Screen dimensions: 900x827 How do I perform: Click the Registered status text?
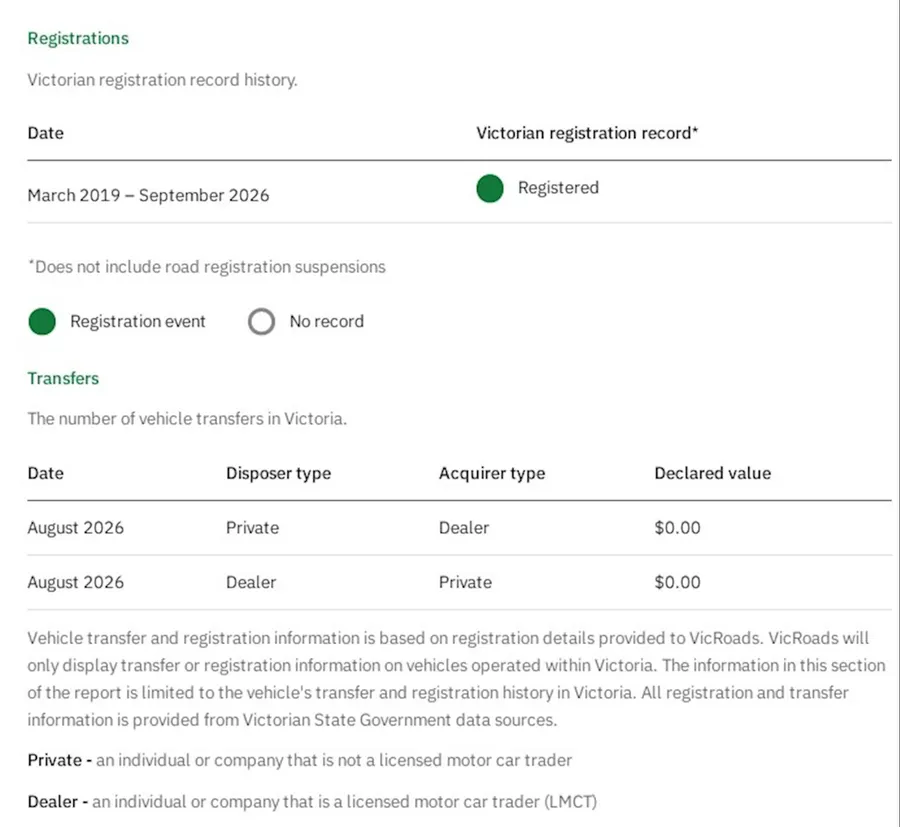(x=558, y=188)
